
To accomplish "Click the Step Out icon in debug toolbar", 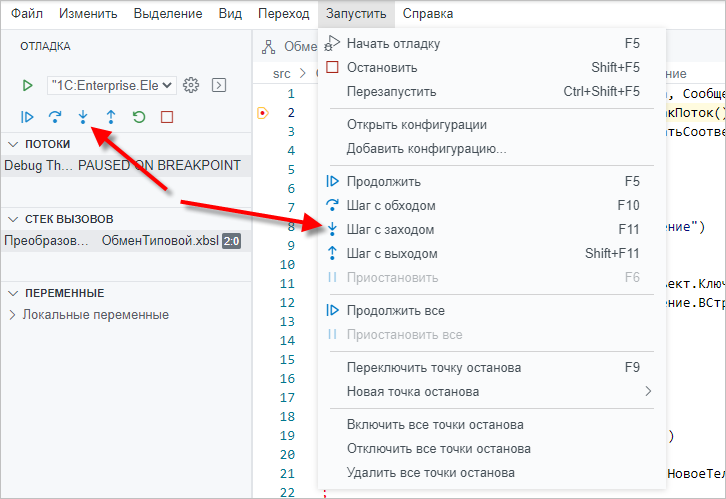I will pyautogui.click(x=111, y=117).
